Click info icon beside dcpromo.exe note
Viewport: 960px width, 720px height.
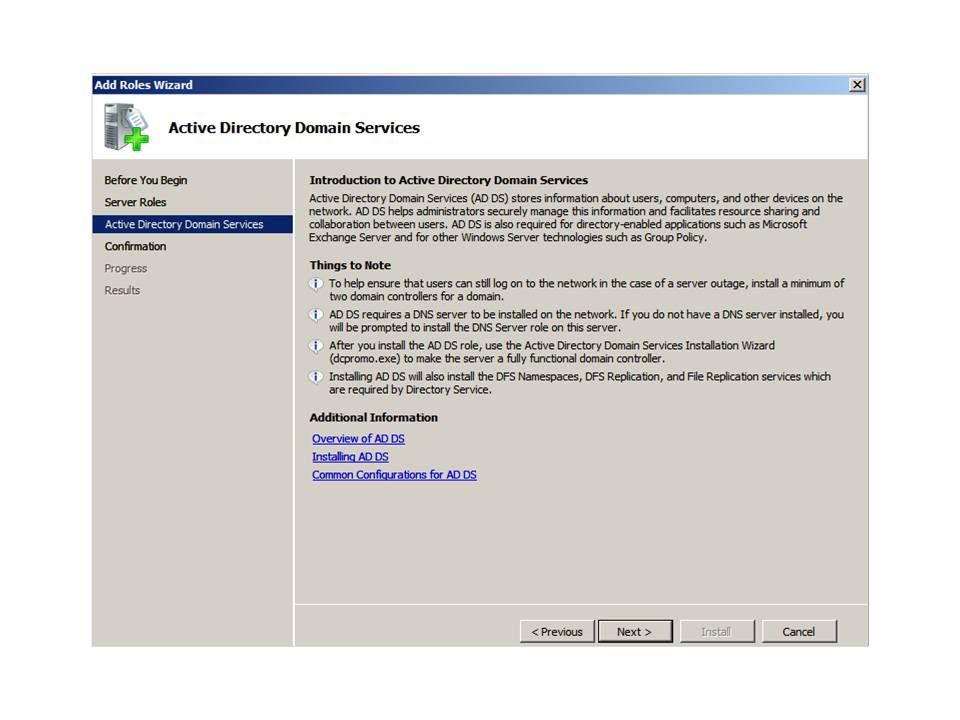(x=315, y=346)
